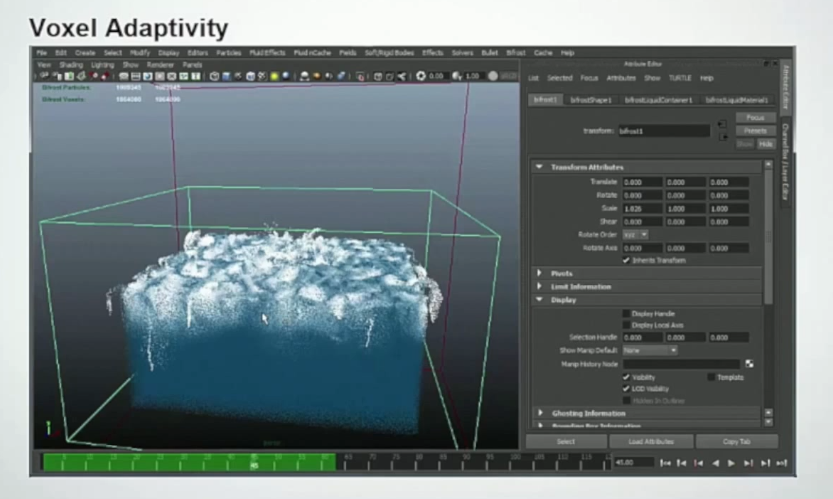The width and height of the screenshot is (833, 499).
Task: Go to the start of the playback range
Action: click(665, 463)
